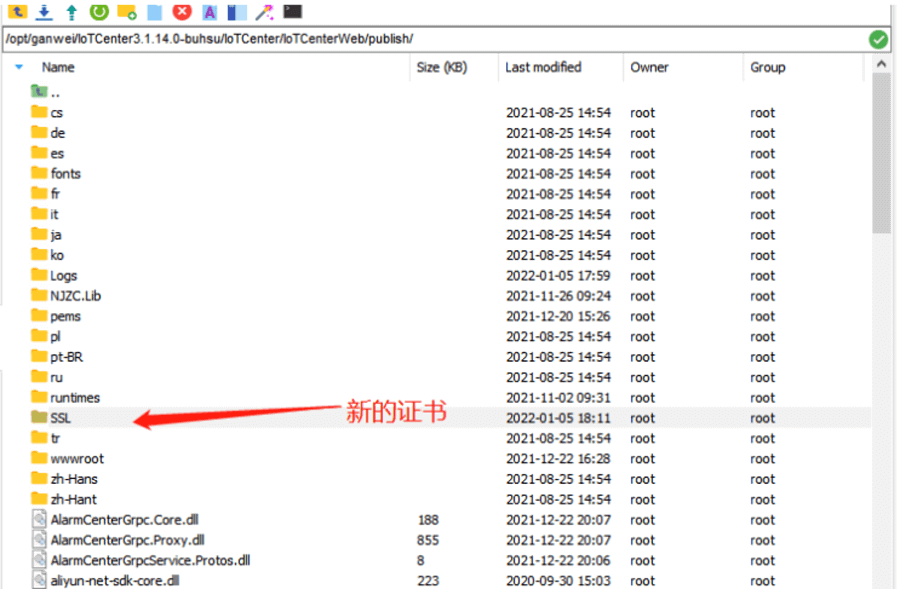
Task: Click the Logs folder icon
Action: pos(39,274)
